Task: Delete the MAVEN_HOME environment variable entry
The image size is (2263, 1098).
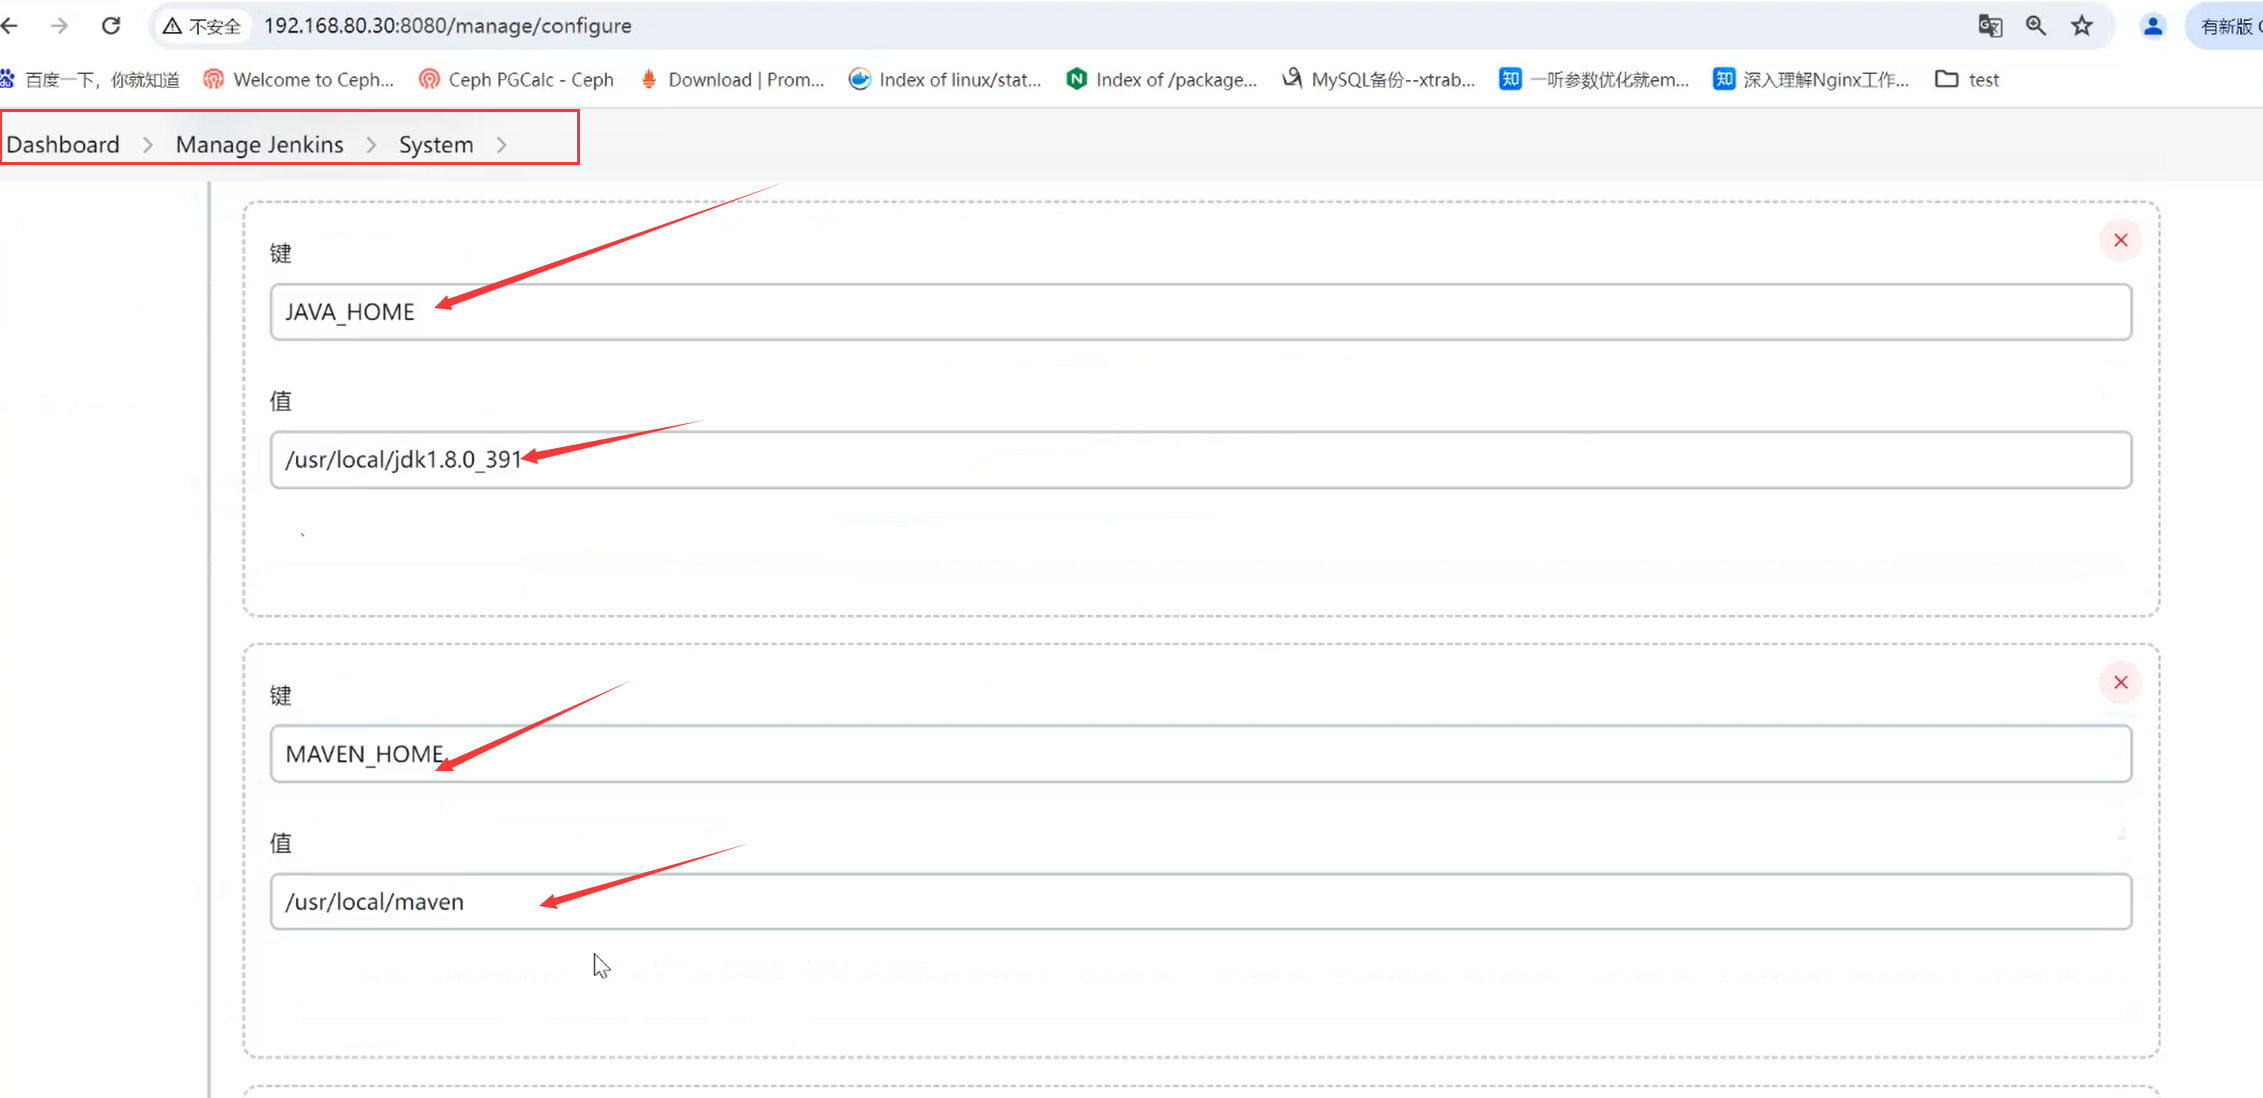Action: click(x=2120, y=682)
